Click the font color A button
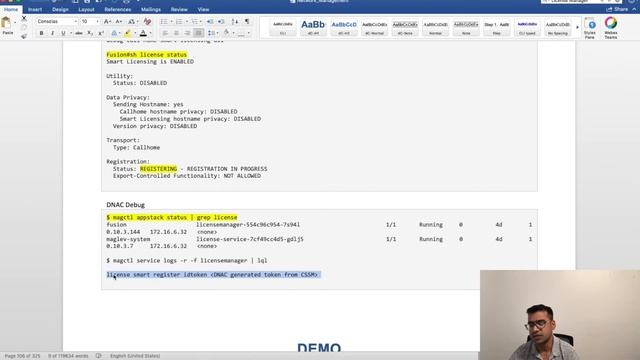The image size is (640, 360). pos(143,33)
